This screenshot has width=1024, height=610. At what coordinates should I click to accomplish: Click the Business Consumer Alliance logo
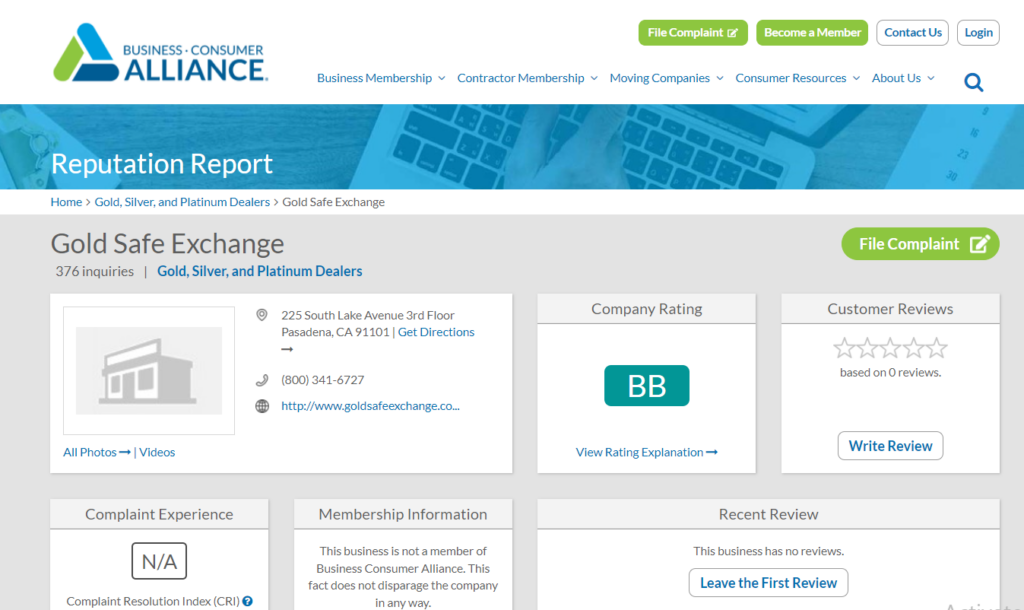coord(161,53)
